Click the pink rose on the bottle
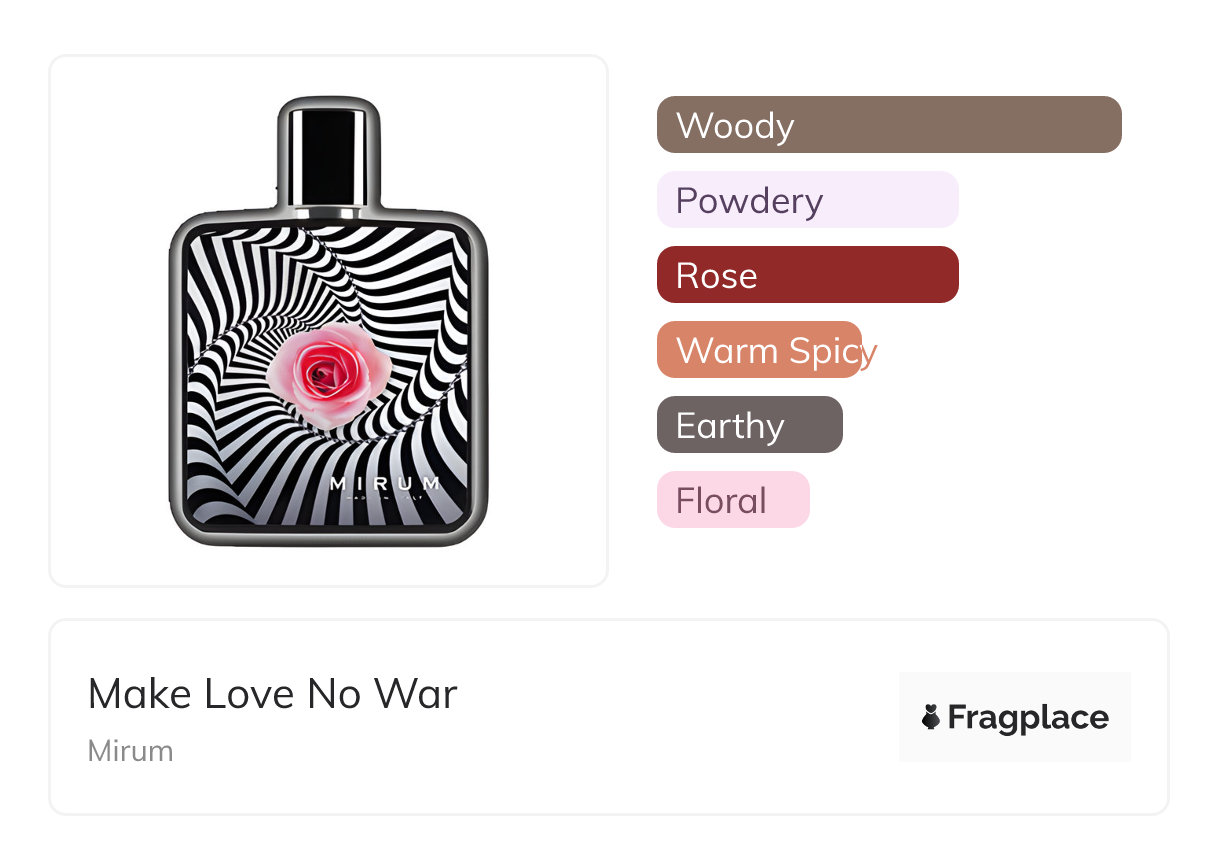 [329, 373]
